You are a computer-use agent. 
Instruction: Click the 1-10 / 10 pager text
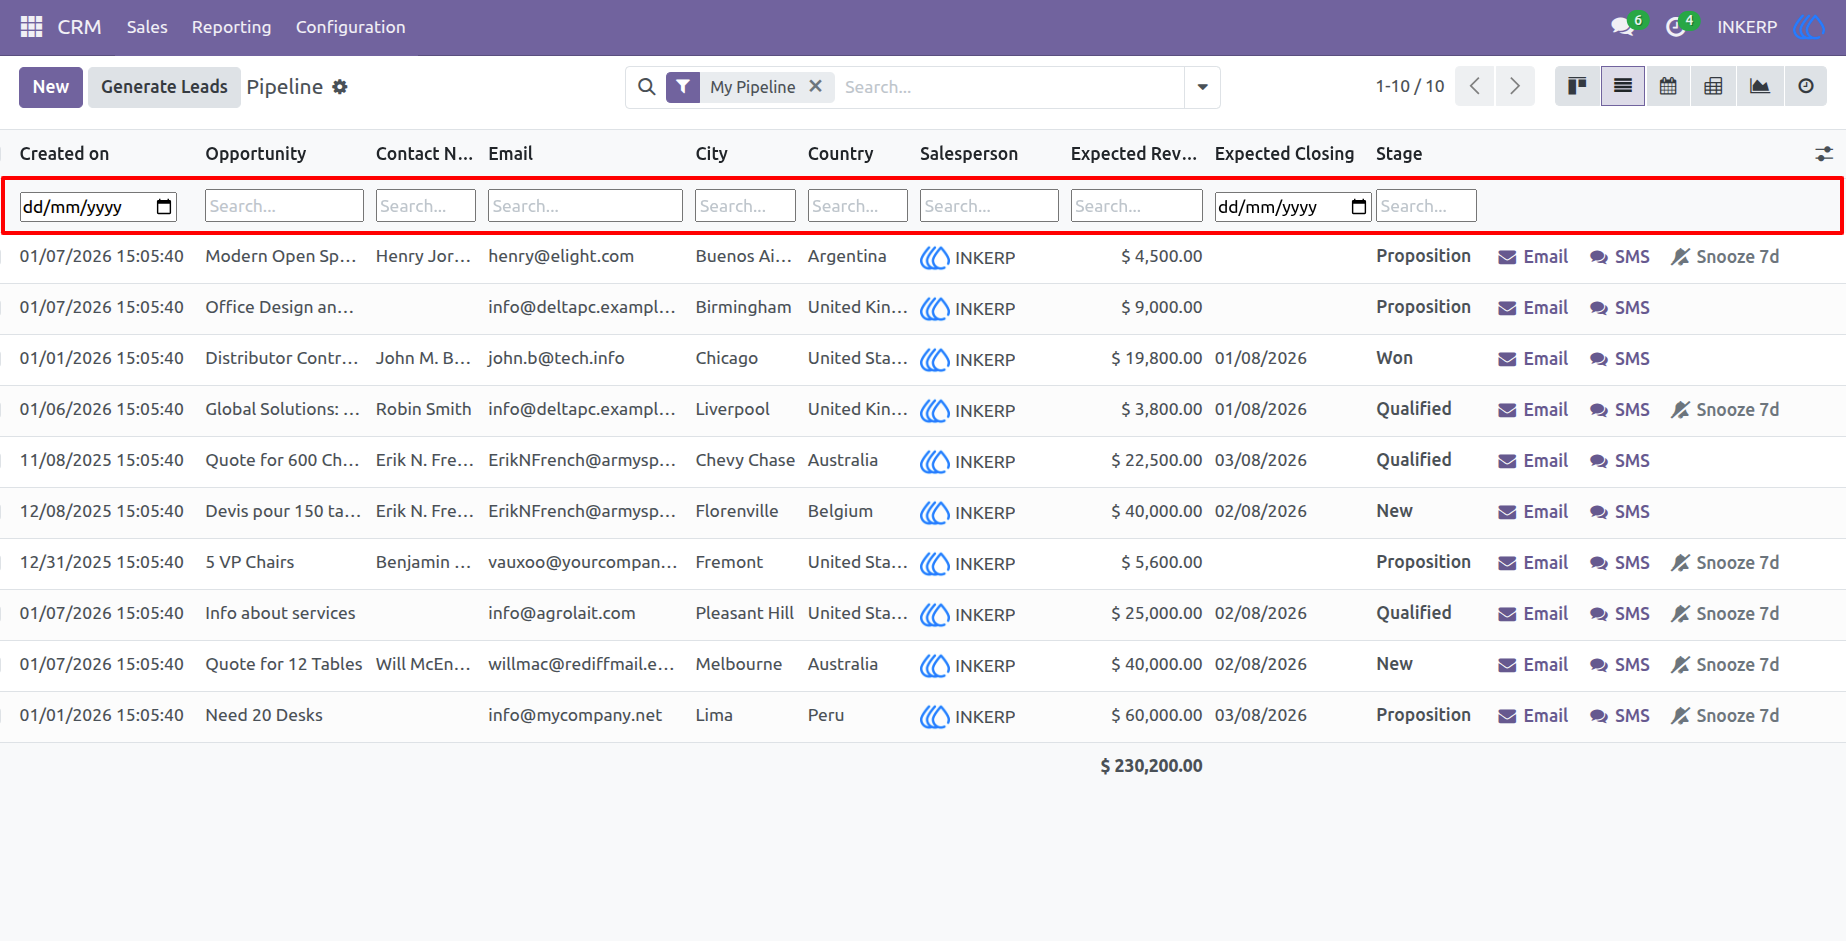coord(1410,86)
